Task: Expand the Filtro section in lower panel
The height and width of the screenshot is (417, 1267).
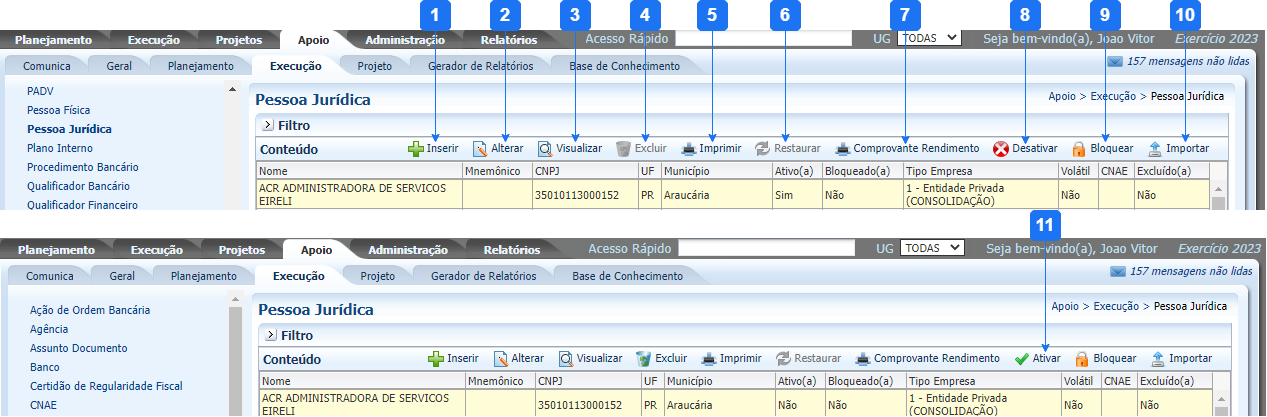Action: tap(270, 336)
